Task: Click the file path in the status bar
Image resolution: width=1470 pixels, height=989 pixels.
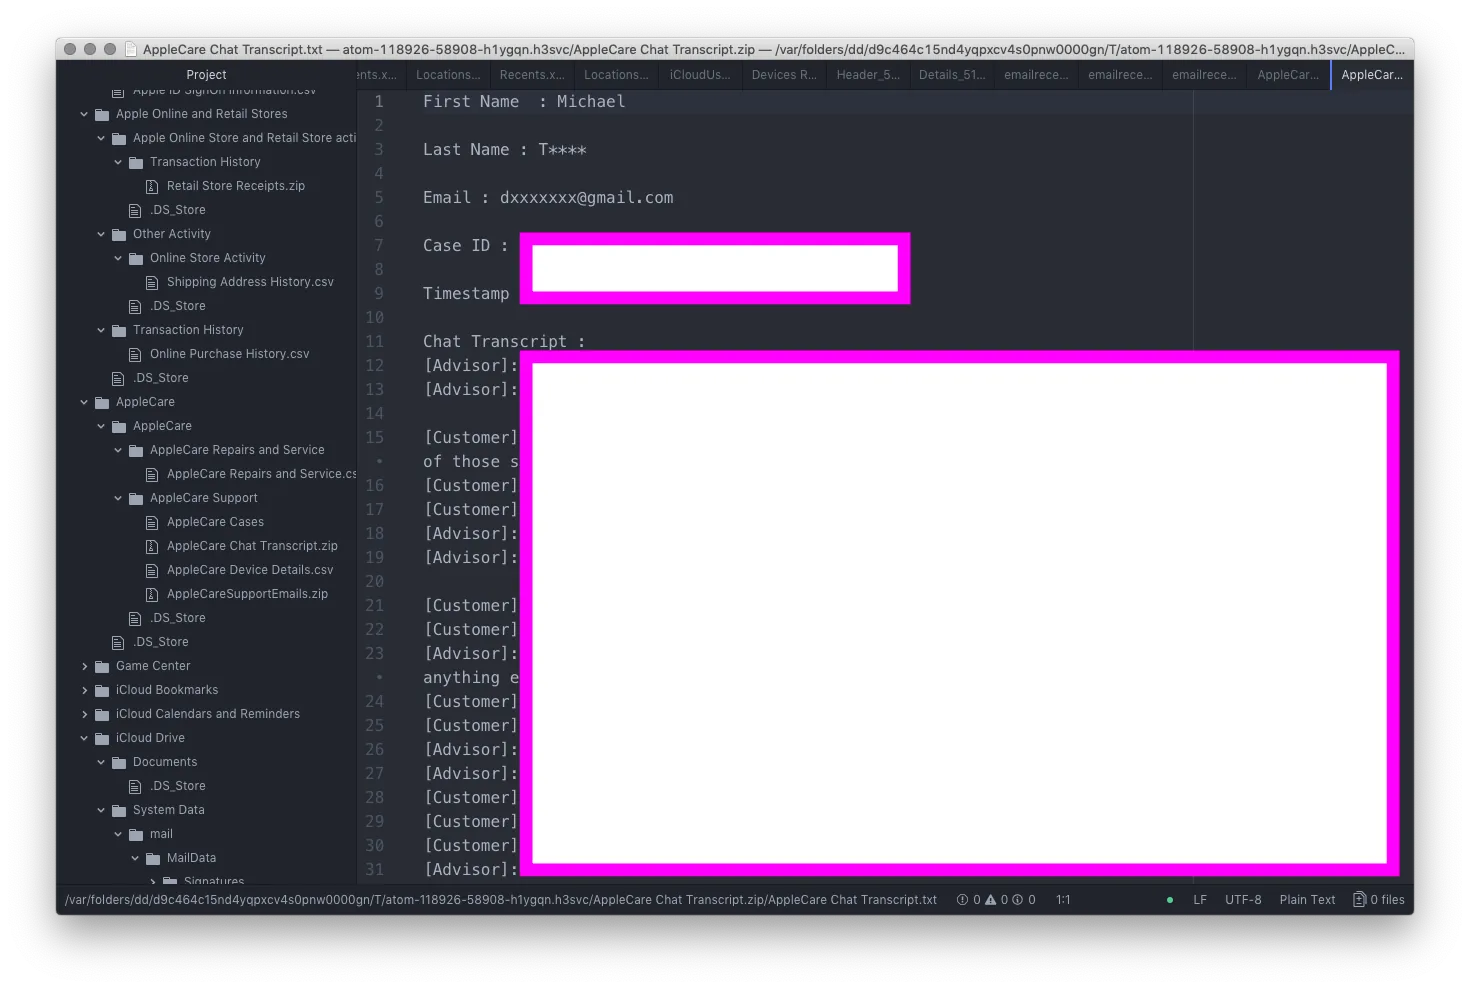Action: [501, 900]
